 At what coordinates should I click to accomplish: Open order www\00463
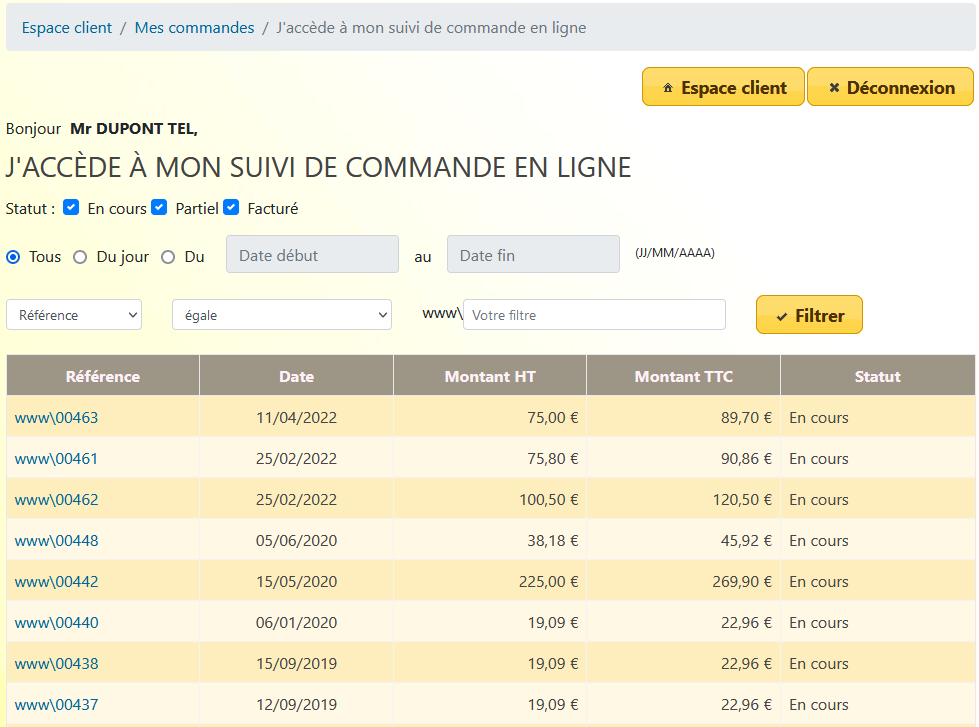tap(57, 418)
